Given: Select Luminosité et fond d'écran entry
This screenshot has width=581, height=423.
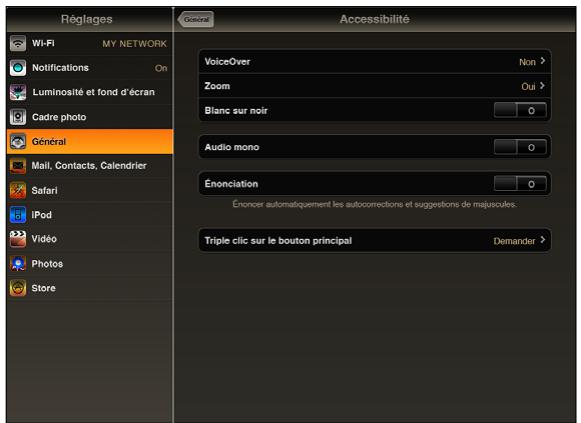Looking at the screenshot, I should click(90, 92).
